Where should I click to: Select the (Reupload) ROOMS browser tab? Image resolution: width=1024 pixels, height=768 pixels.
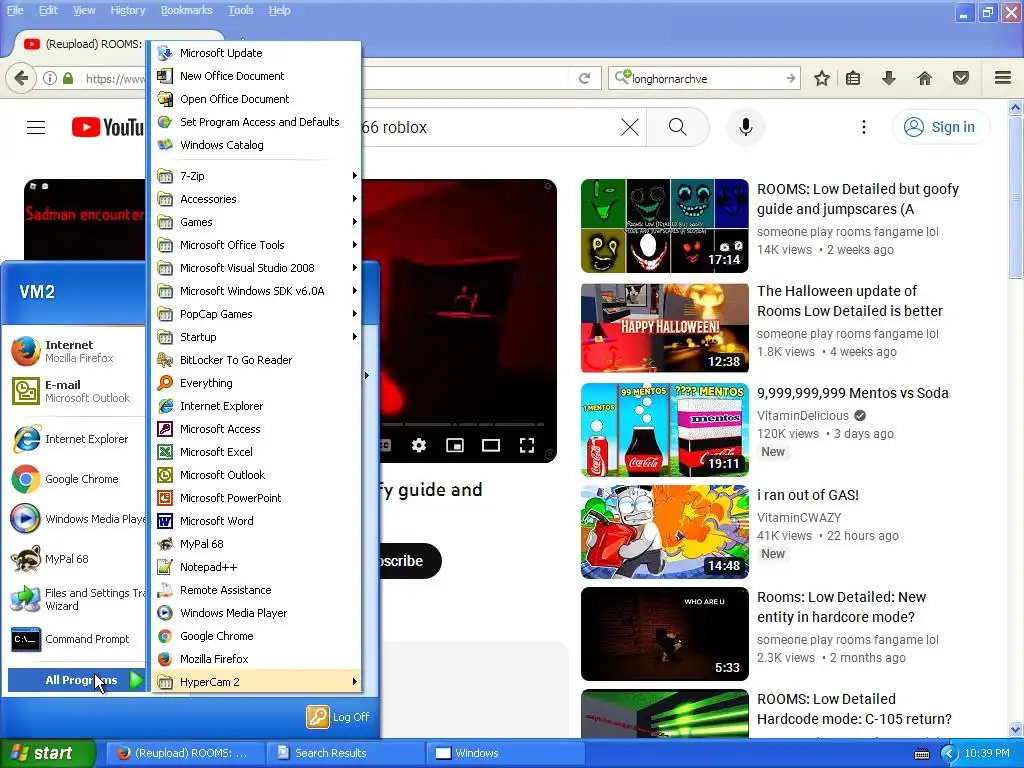point(83,44)
